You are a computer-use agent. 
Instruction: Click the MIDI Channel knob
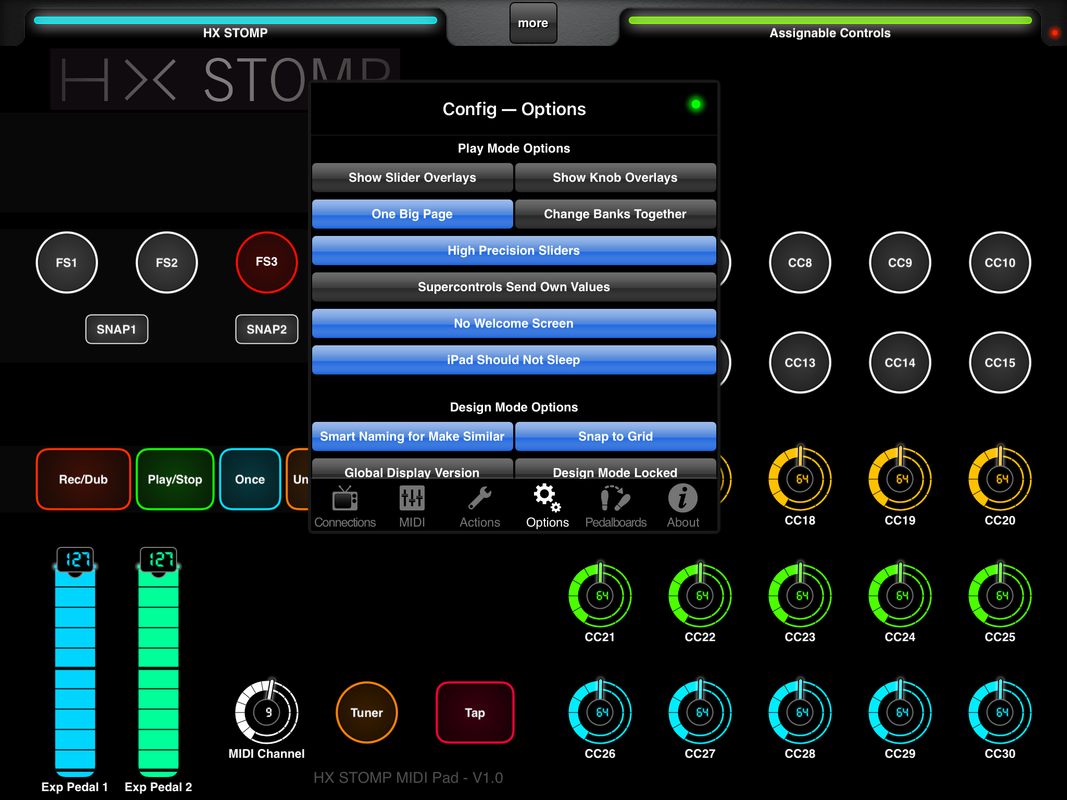coord(266,712)
